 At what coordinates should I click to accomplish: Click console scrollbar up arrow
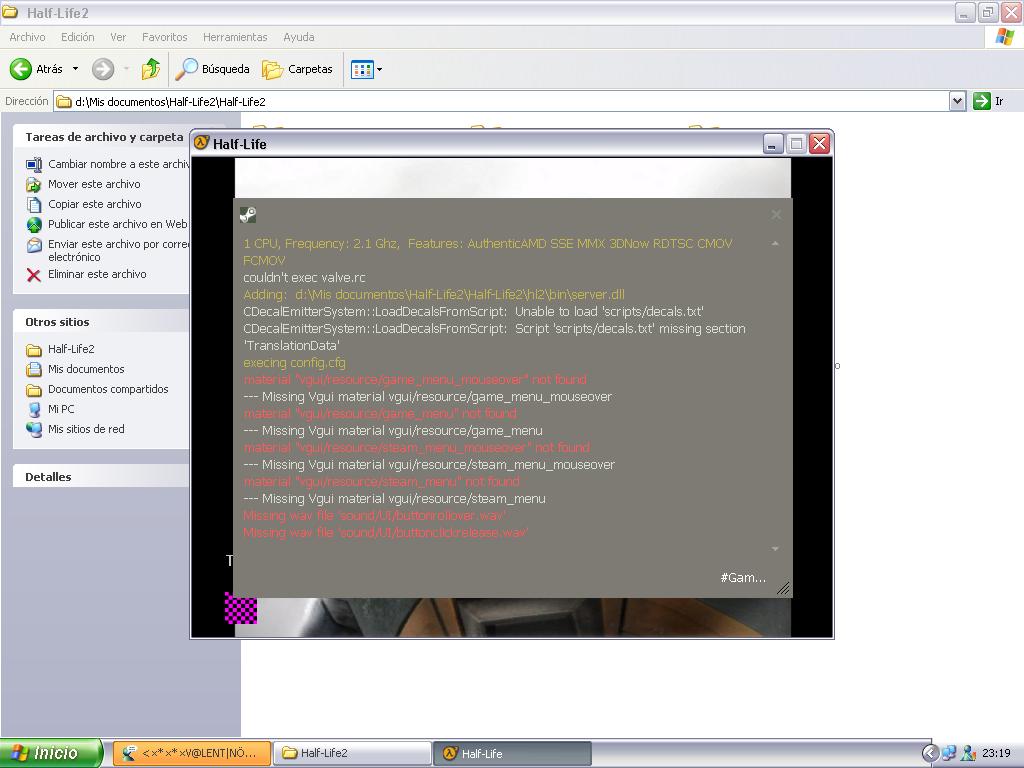click(x=775, y=244)
